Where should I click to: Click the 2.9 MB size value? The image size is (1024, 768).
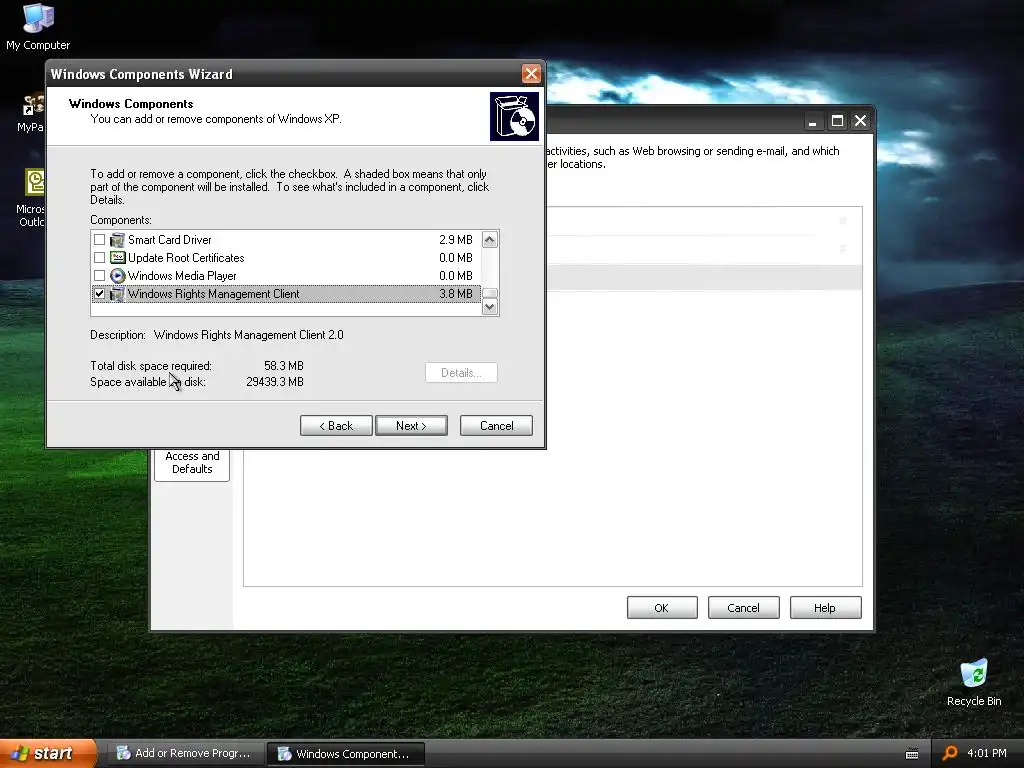point(456,240)
